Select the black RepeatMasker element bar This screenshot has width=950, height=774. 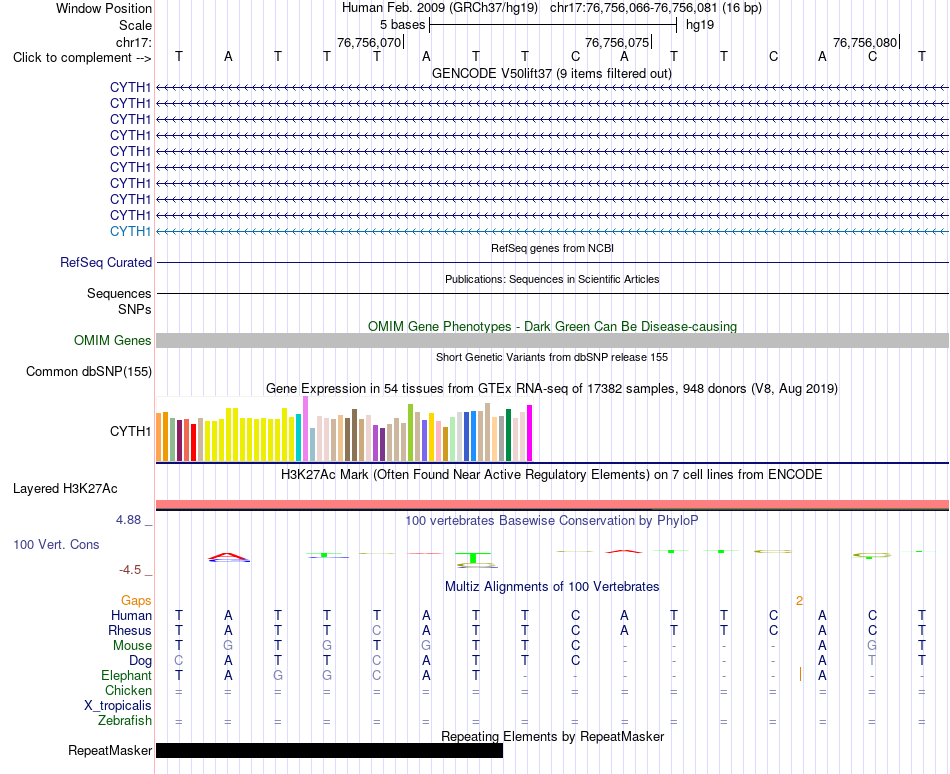click(330, 750)
